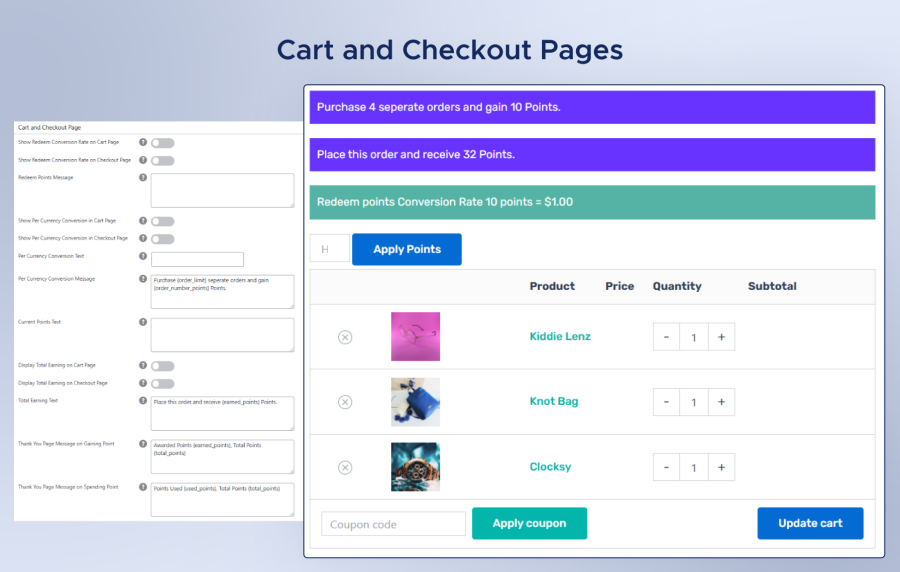Click the Apply coupon button
900x572 pixels.
[529, 523]
